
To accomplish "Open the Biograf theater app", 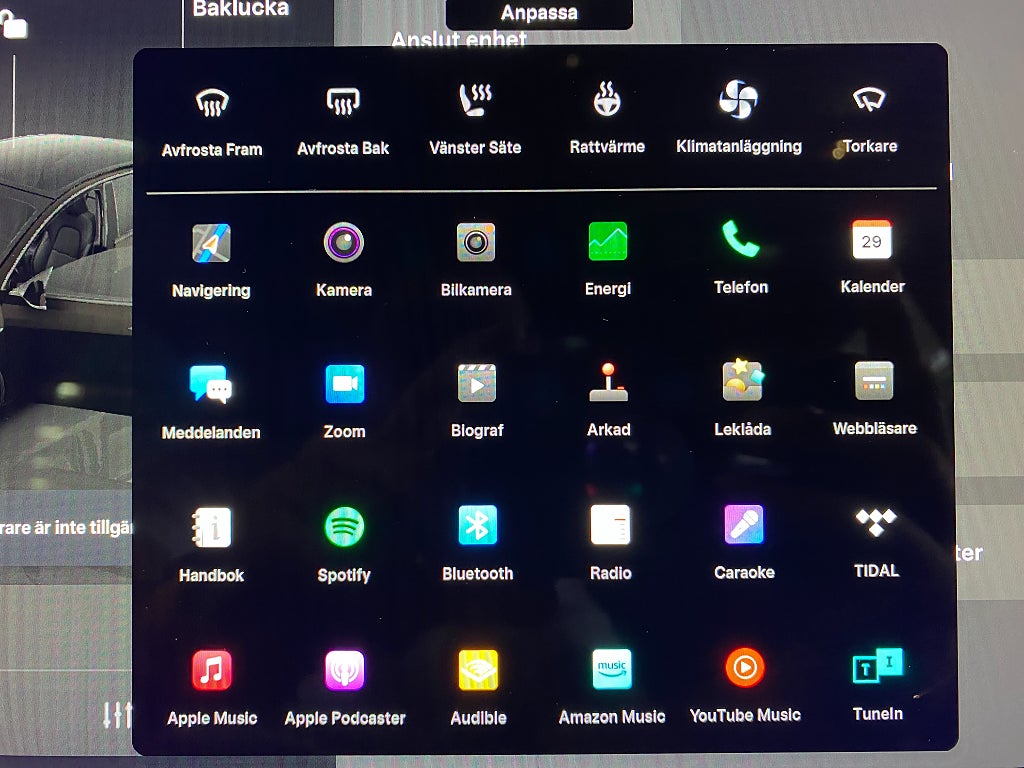I will click(x=477, y=383).
